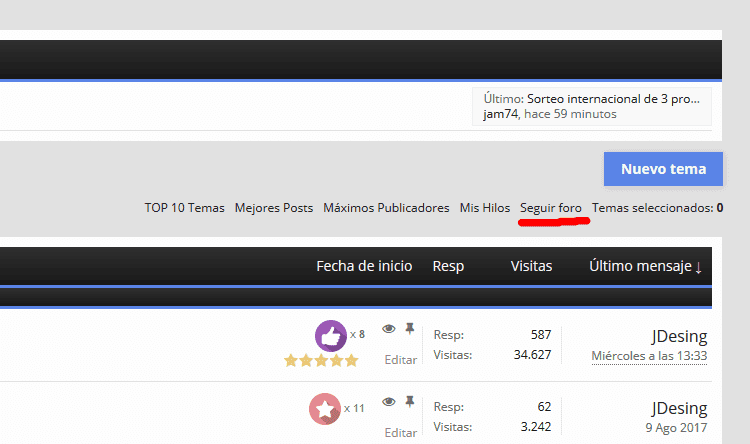The image size is (750, 444).
Task: Click 9 Ago 2017 date
Action: tap(676, 428)
